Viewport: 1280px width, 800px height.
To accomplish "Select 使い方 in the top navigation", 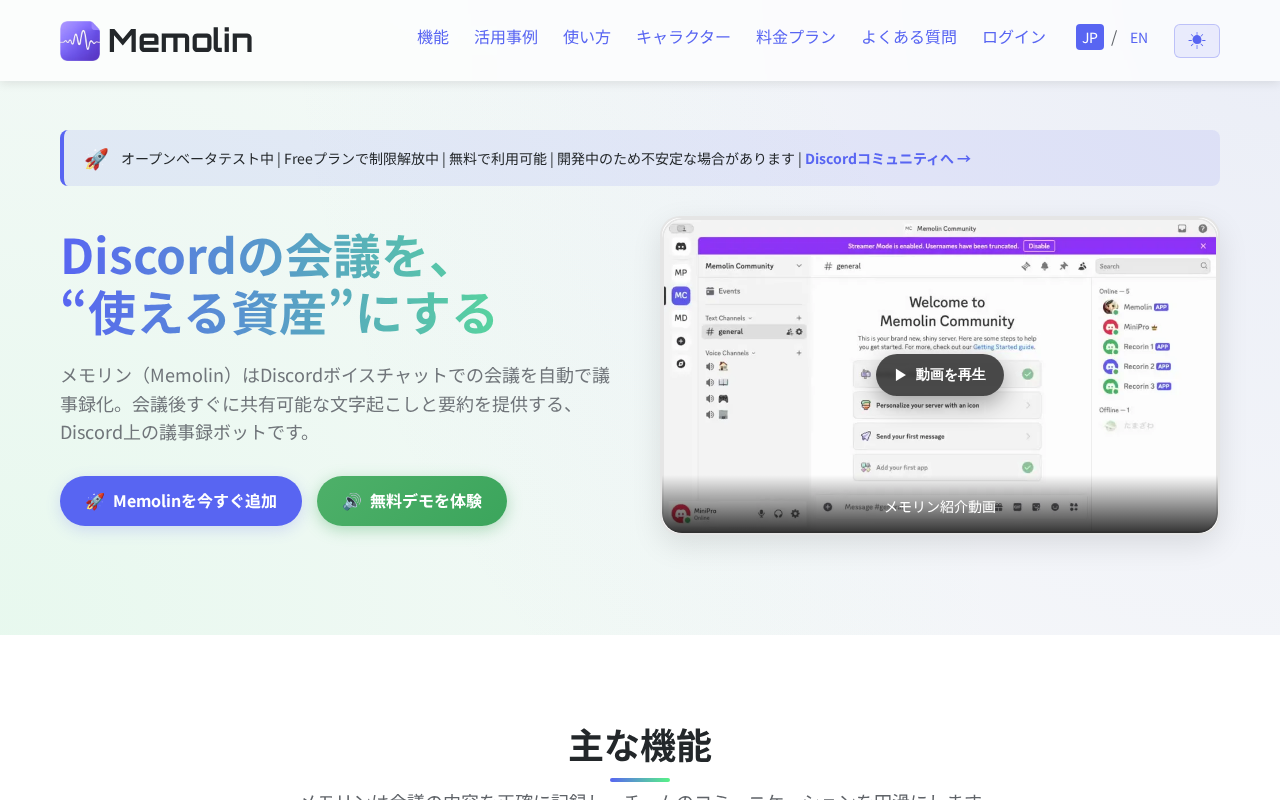I will (587, 38).
